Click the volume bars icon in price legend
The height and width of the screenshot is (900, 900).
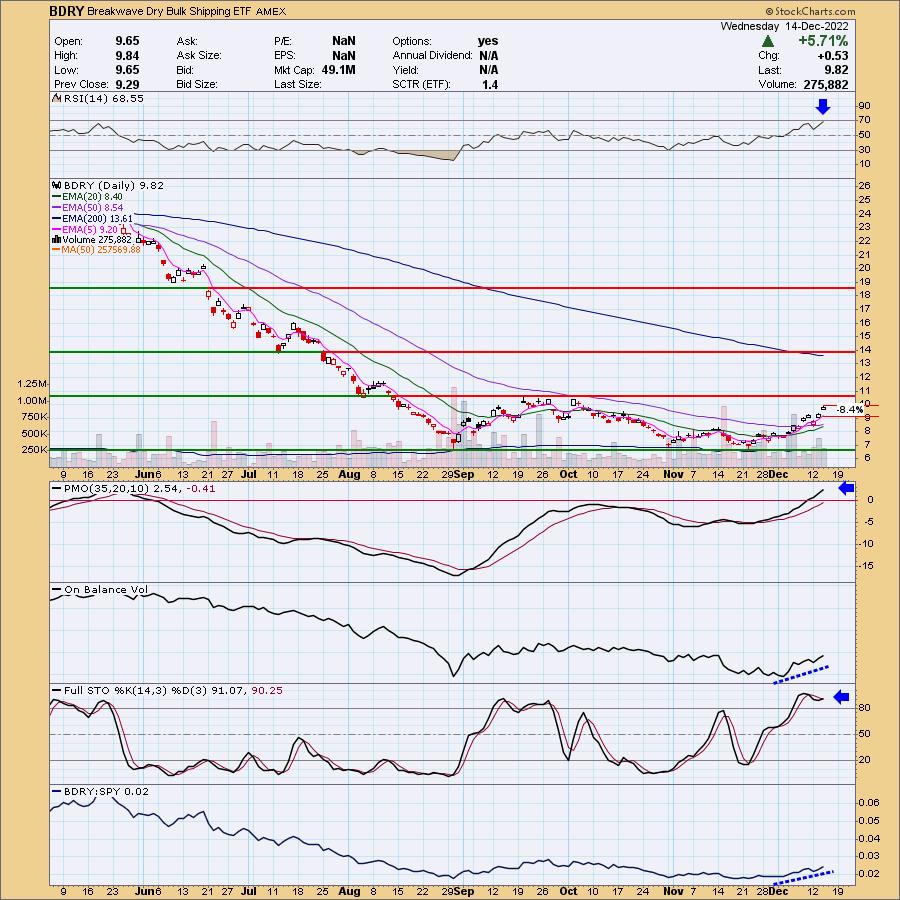click(x=57, y=240)
